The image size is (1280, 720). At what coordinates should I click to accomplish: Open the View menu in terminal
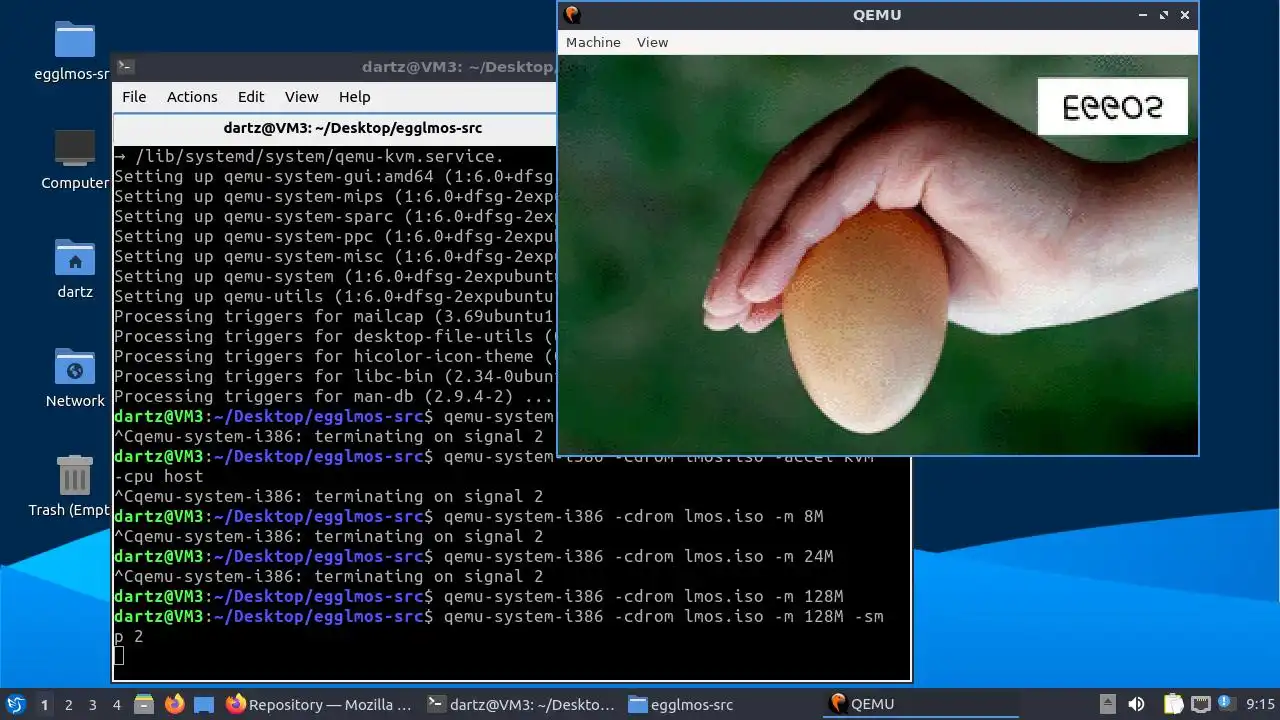(x=301, y=97)
